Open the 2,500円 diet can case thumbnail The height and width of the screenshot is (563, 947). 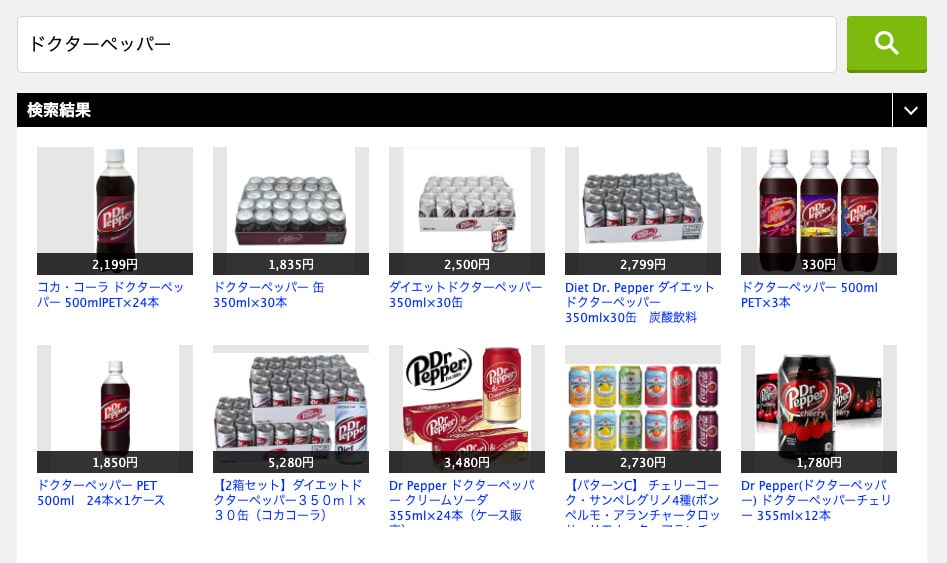click(x=467, y=210)
